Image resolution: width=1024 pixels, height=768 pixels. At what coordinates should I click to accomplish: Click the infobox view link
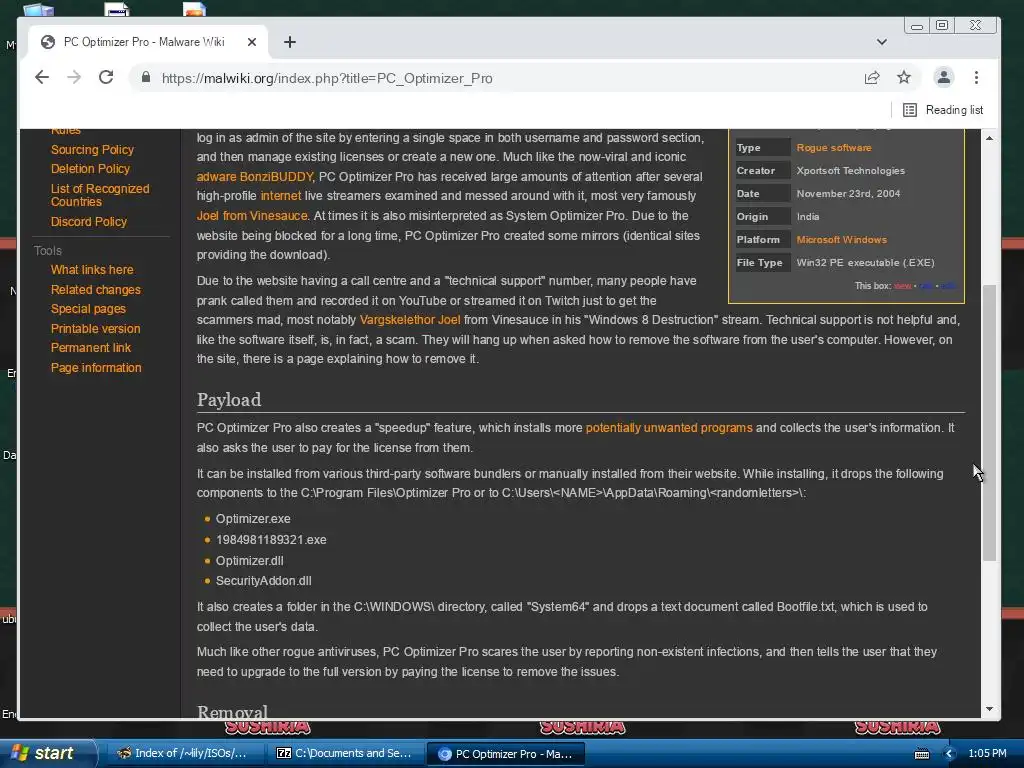pos(903,286)
